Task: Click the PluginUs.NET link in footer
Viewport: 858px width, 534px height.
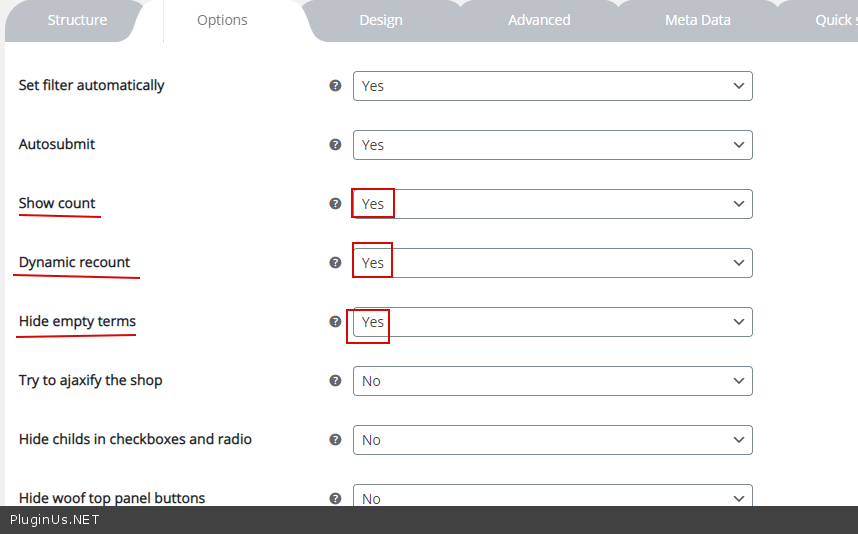Action: 55,520
